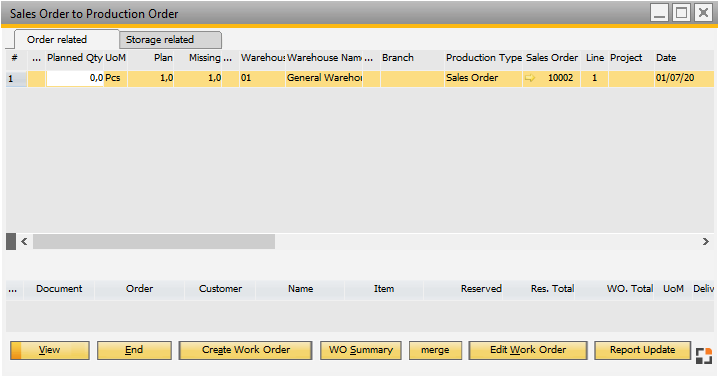
Task: Maximize the Sales Order to Production Order window
Action: click(681, 13)
